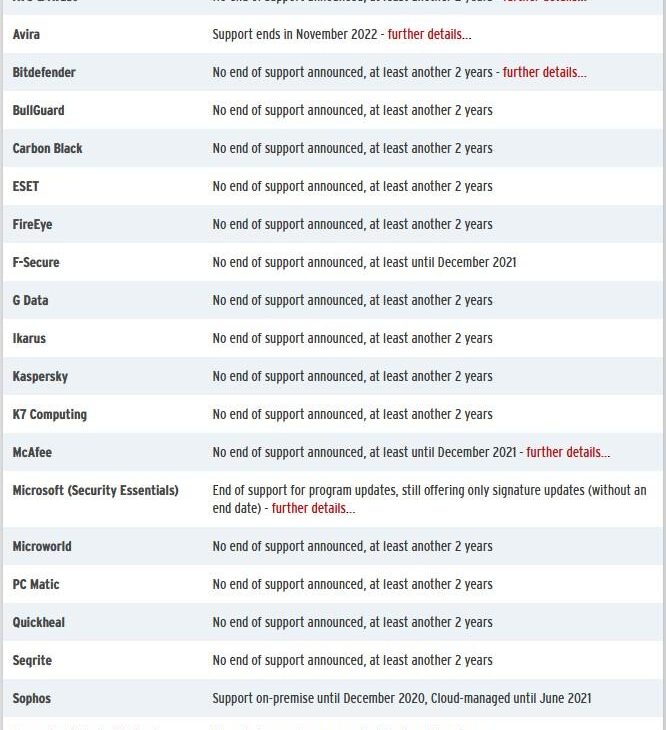
Task: Click the FireEye vendor name
Action: click(32, 224)
